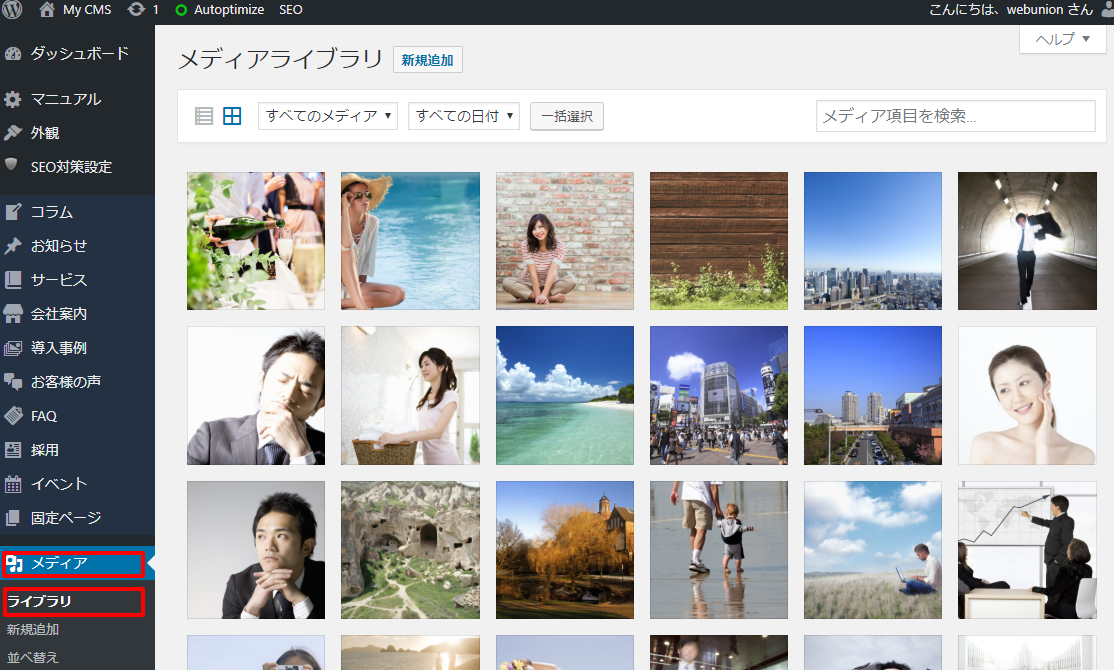Select autumn trees with church thumbnail

pos(565,550)
